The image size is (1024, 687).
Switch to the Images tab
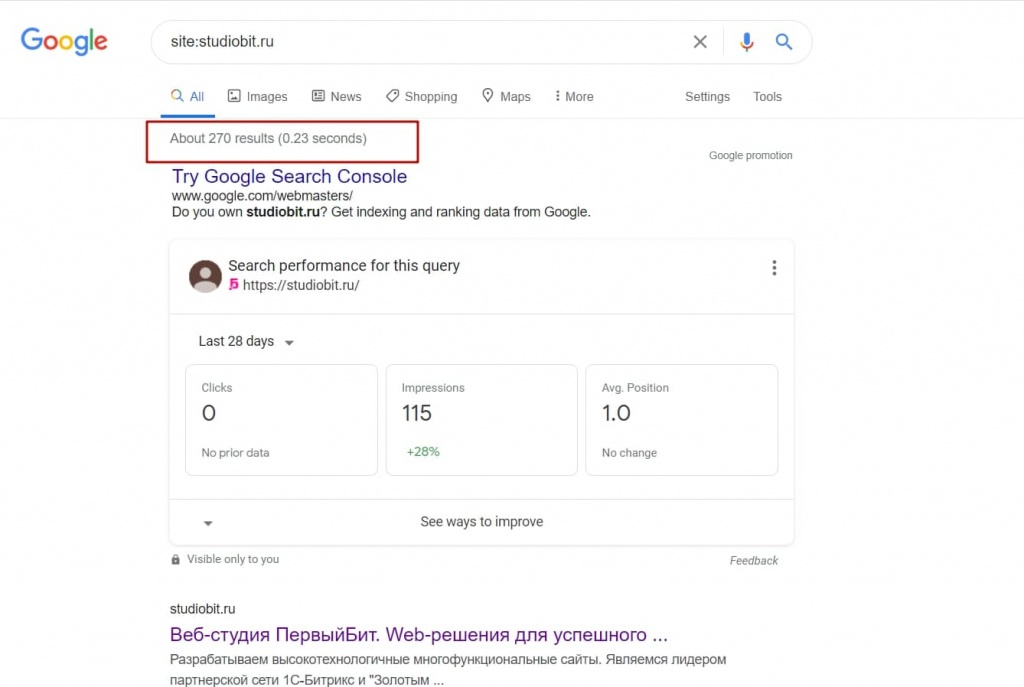[257, 97]
